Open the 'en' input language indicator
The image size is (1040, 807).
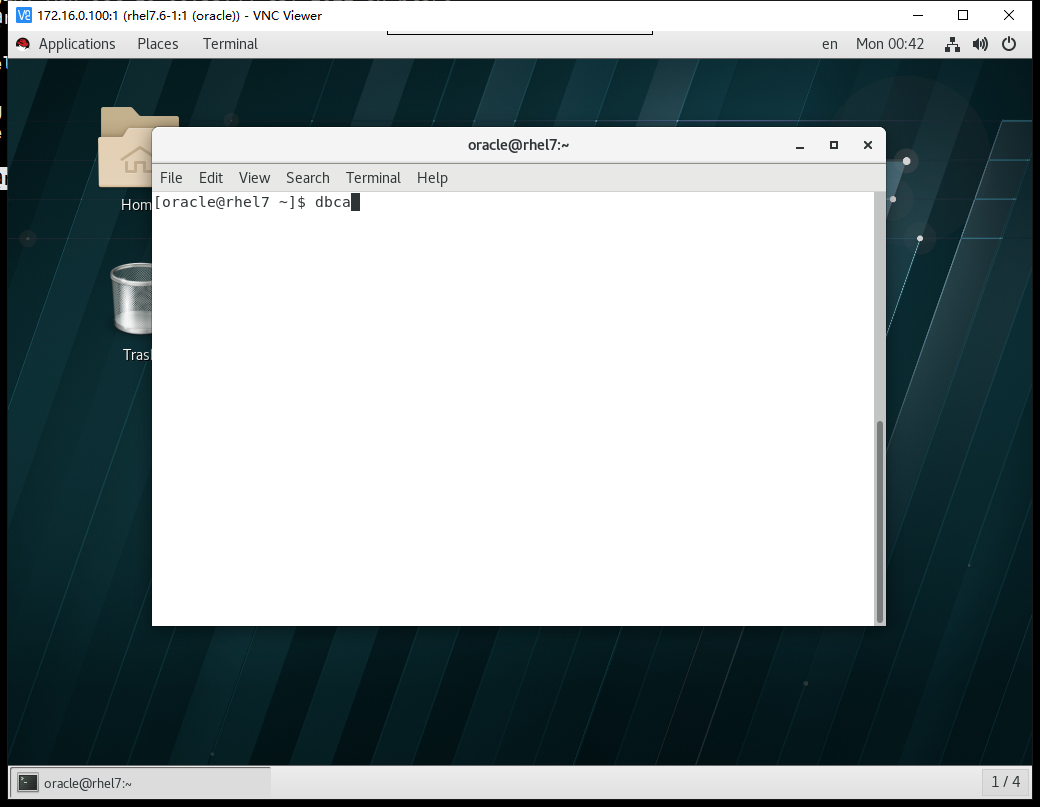[x=830, y=44]
